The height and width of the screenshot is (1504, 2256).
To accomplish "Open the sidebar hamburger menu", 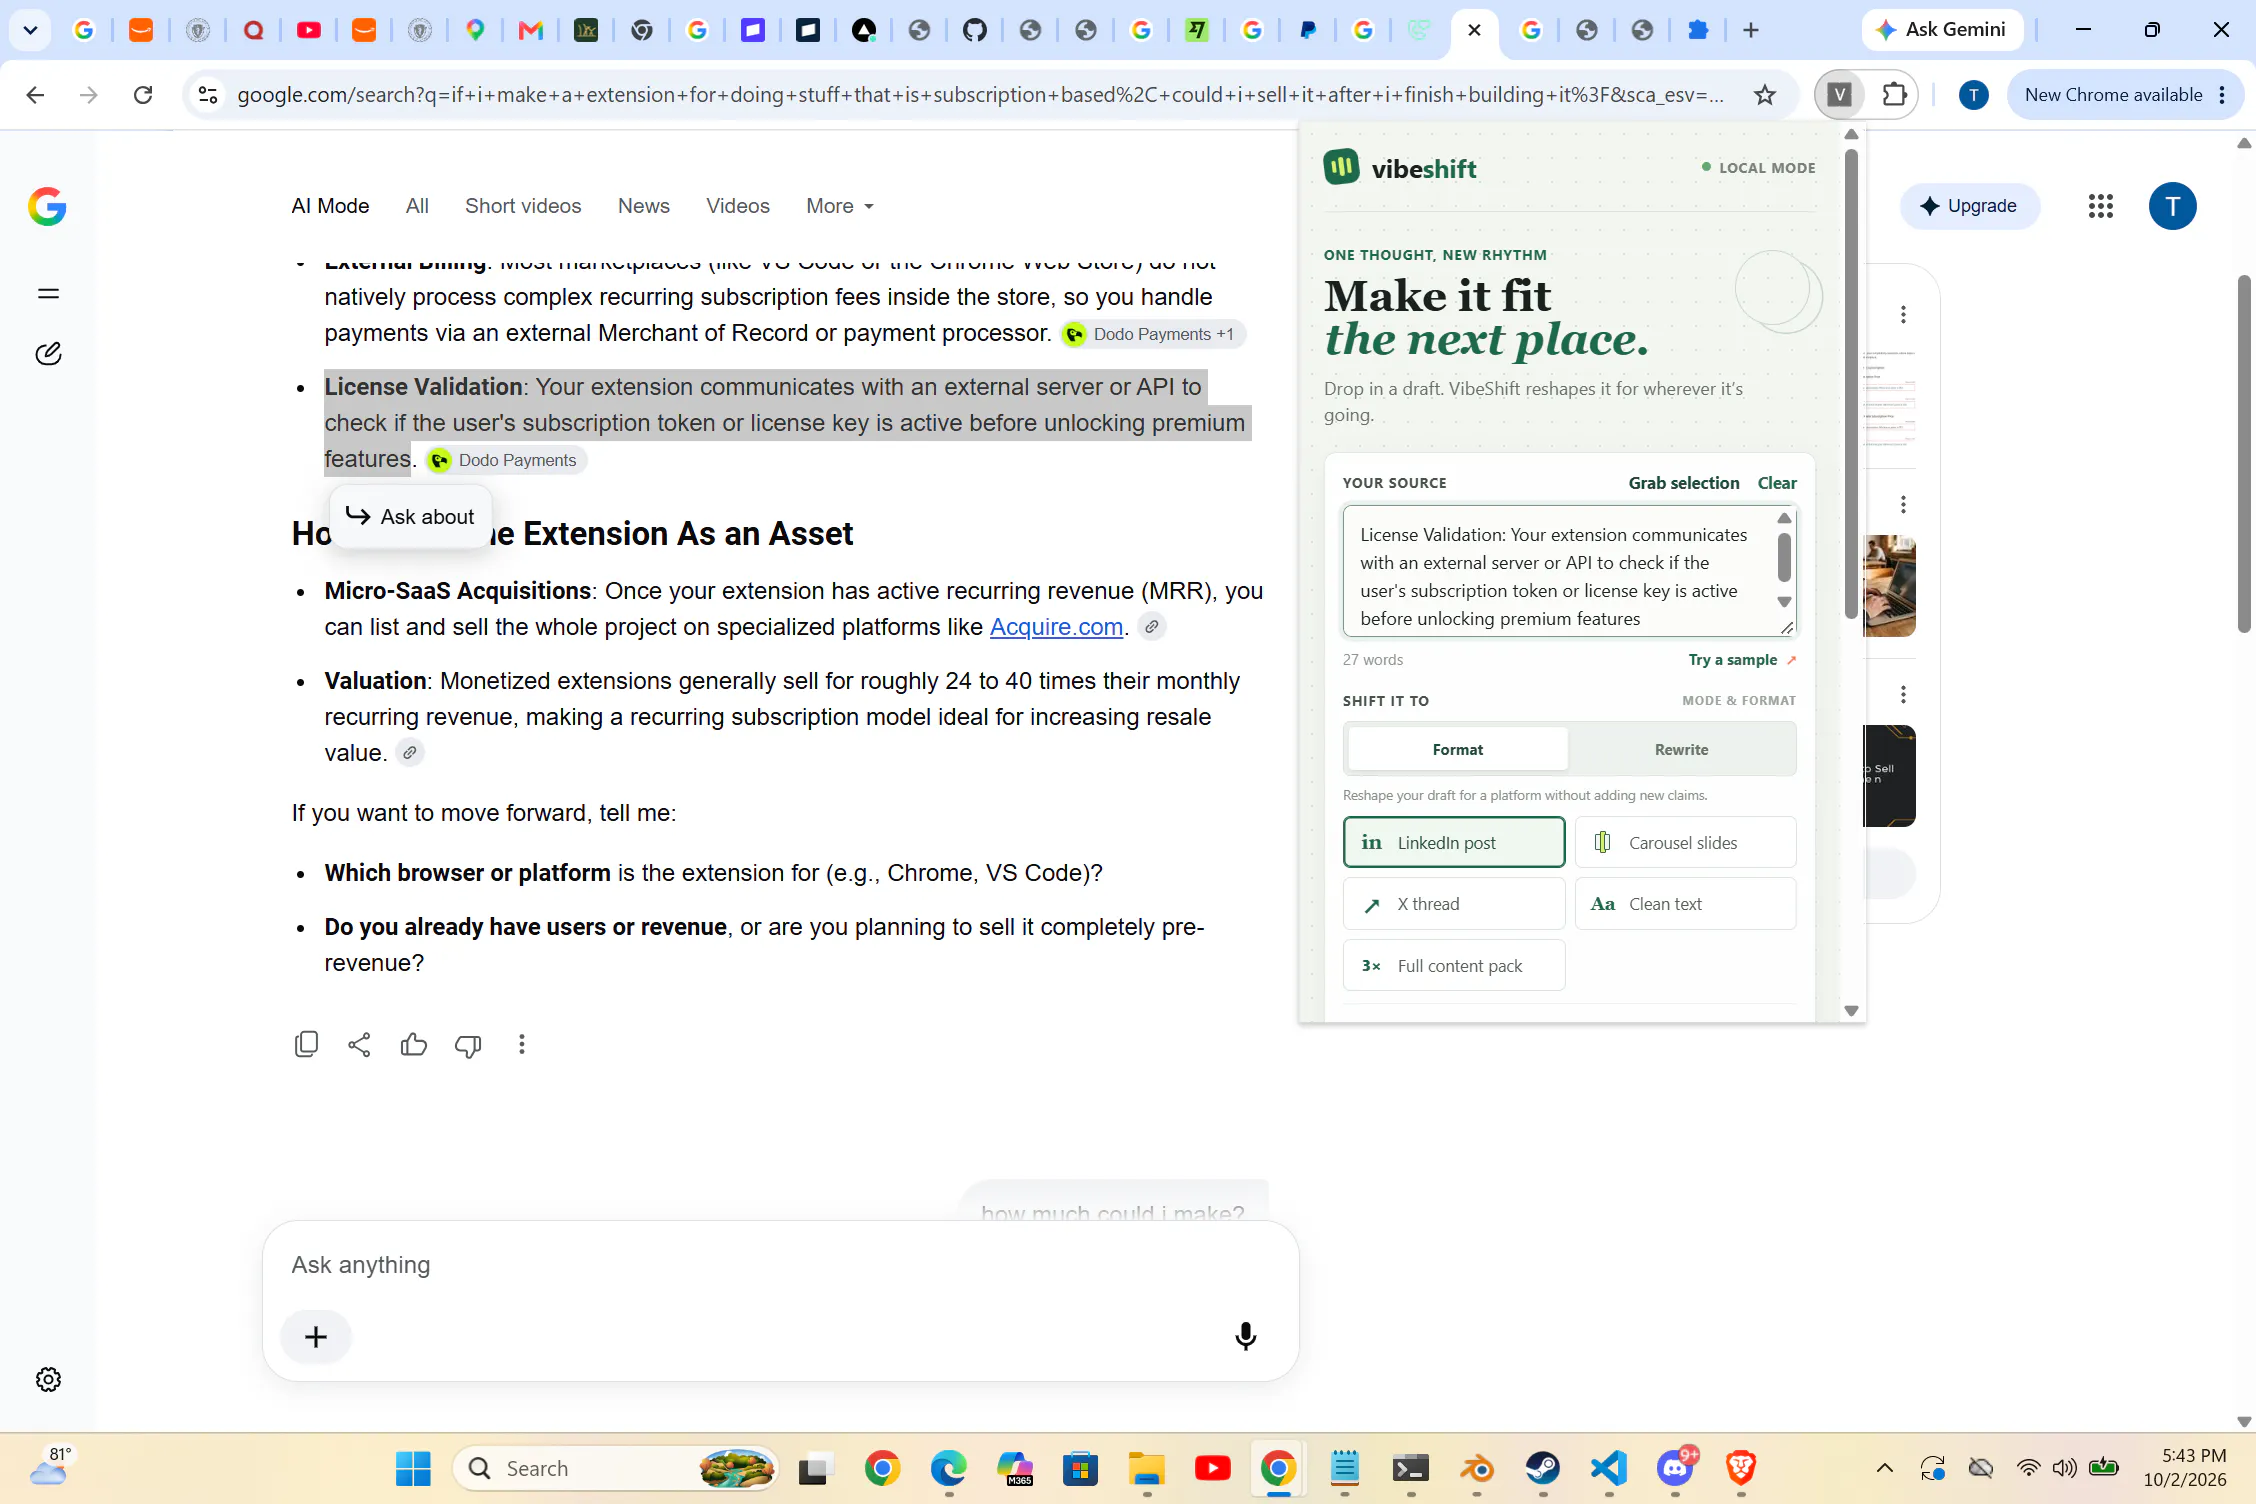I will pyautogui.click(x=48, y=293).
